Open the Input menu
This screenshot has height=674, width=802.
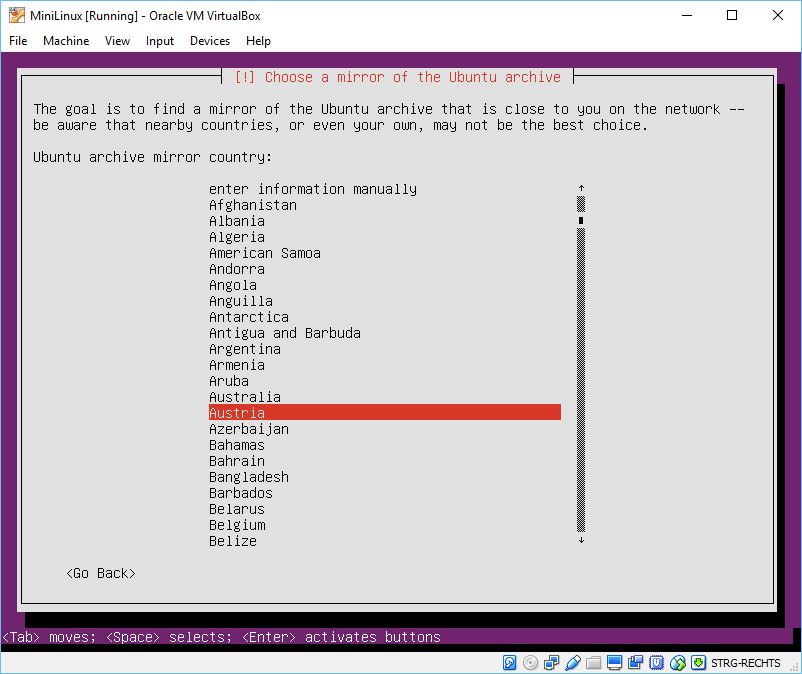coord(160,41)
